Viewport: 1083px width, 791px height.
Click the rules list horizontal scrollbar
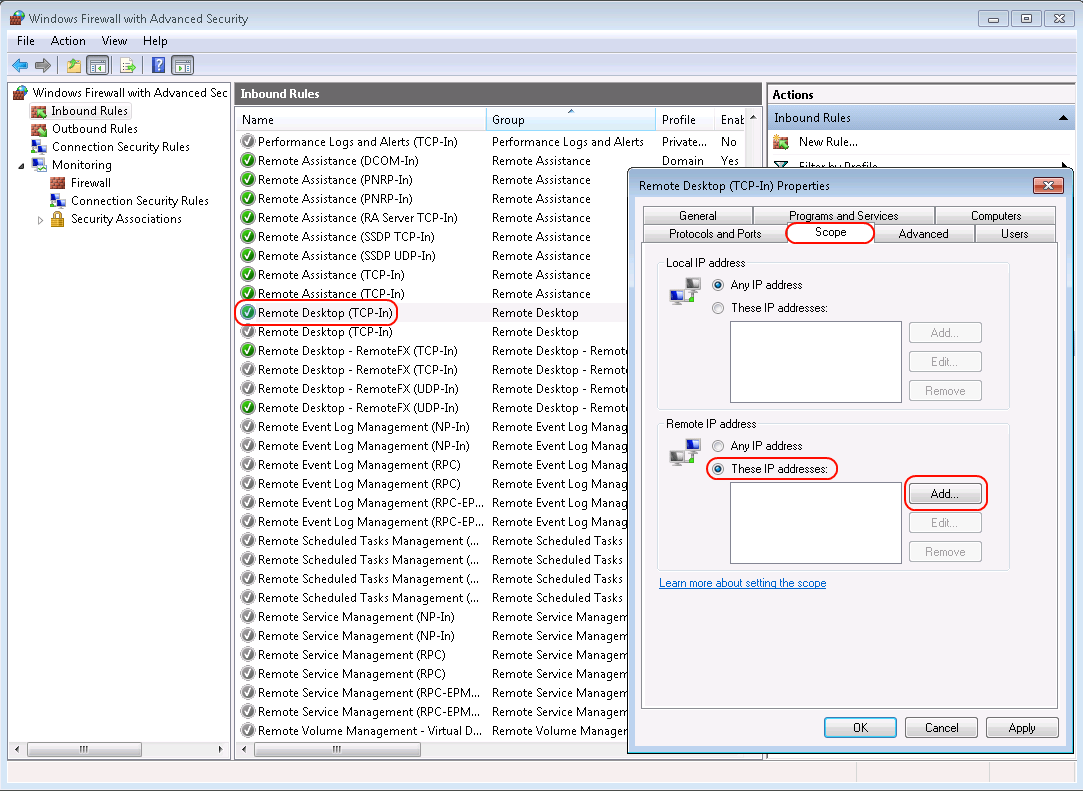click(430, 749)
